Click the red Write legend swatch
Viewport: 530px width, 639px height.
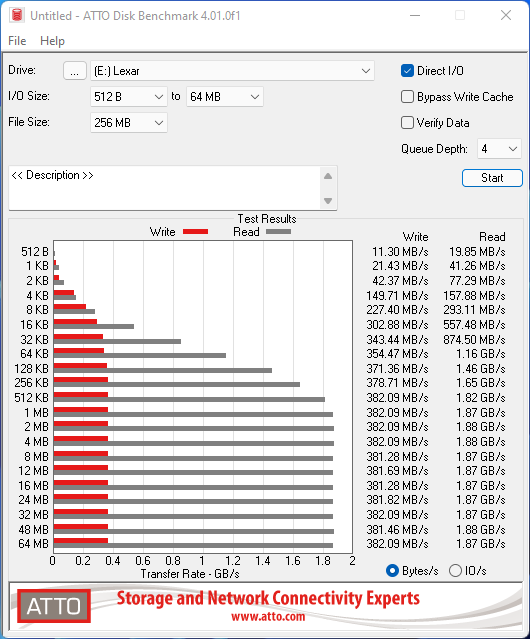[x=196, y=232]
